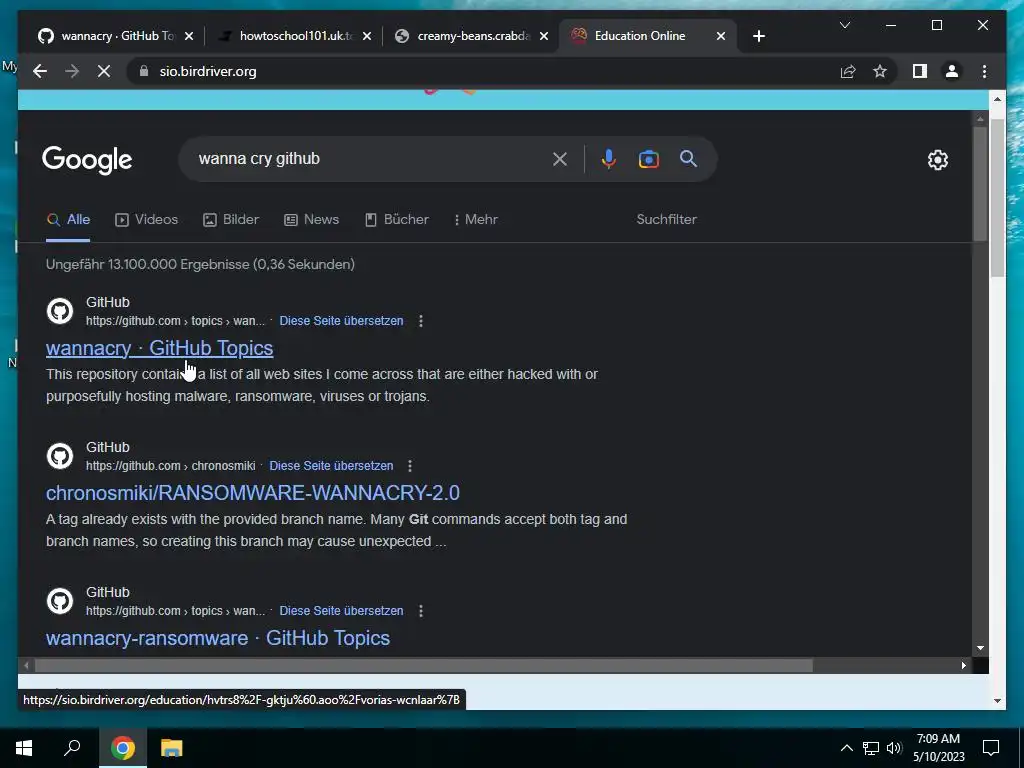The height and width of the screenshot is (768, 1024).
Task: Click the padlock site info icon
Action: 144,71
